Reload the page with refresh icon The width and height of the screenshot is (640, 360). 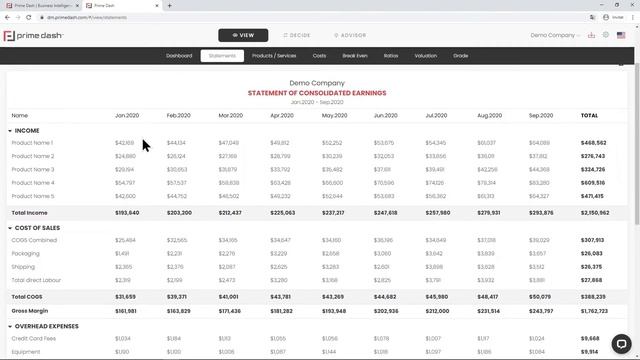[x=29, y=18]
